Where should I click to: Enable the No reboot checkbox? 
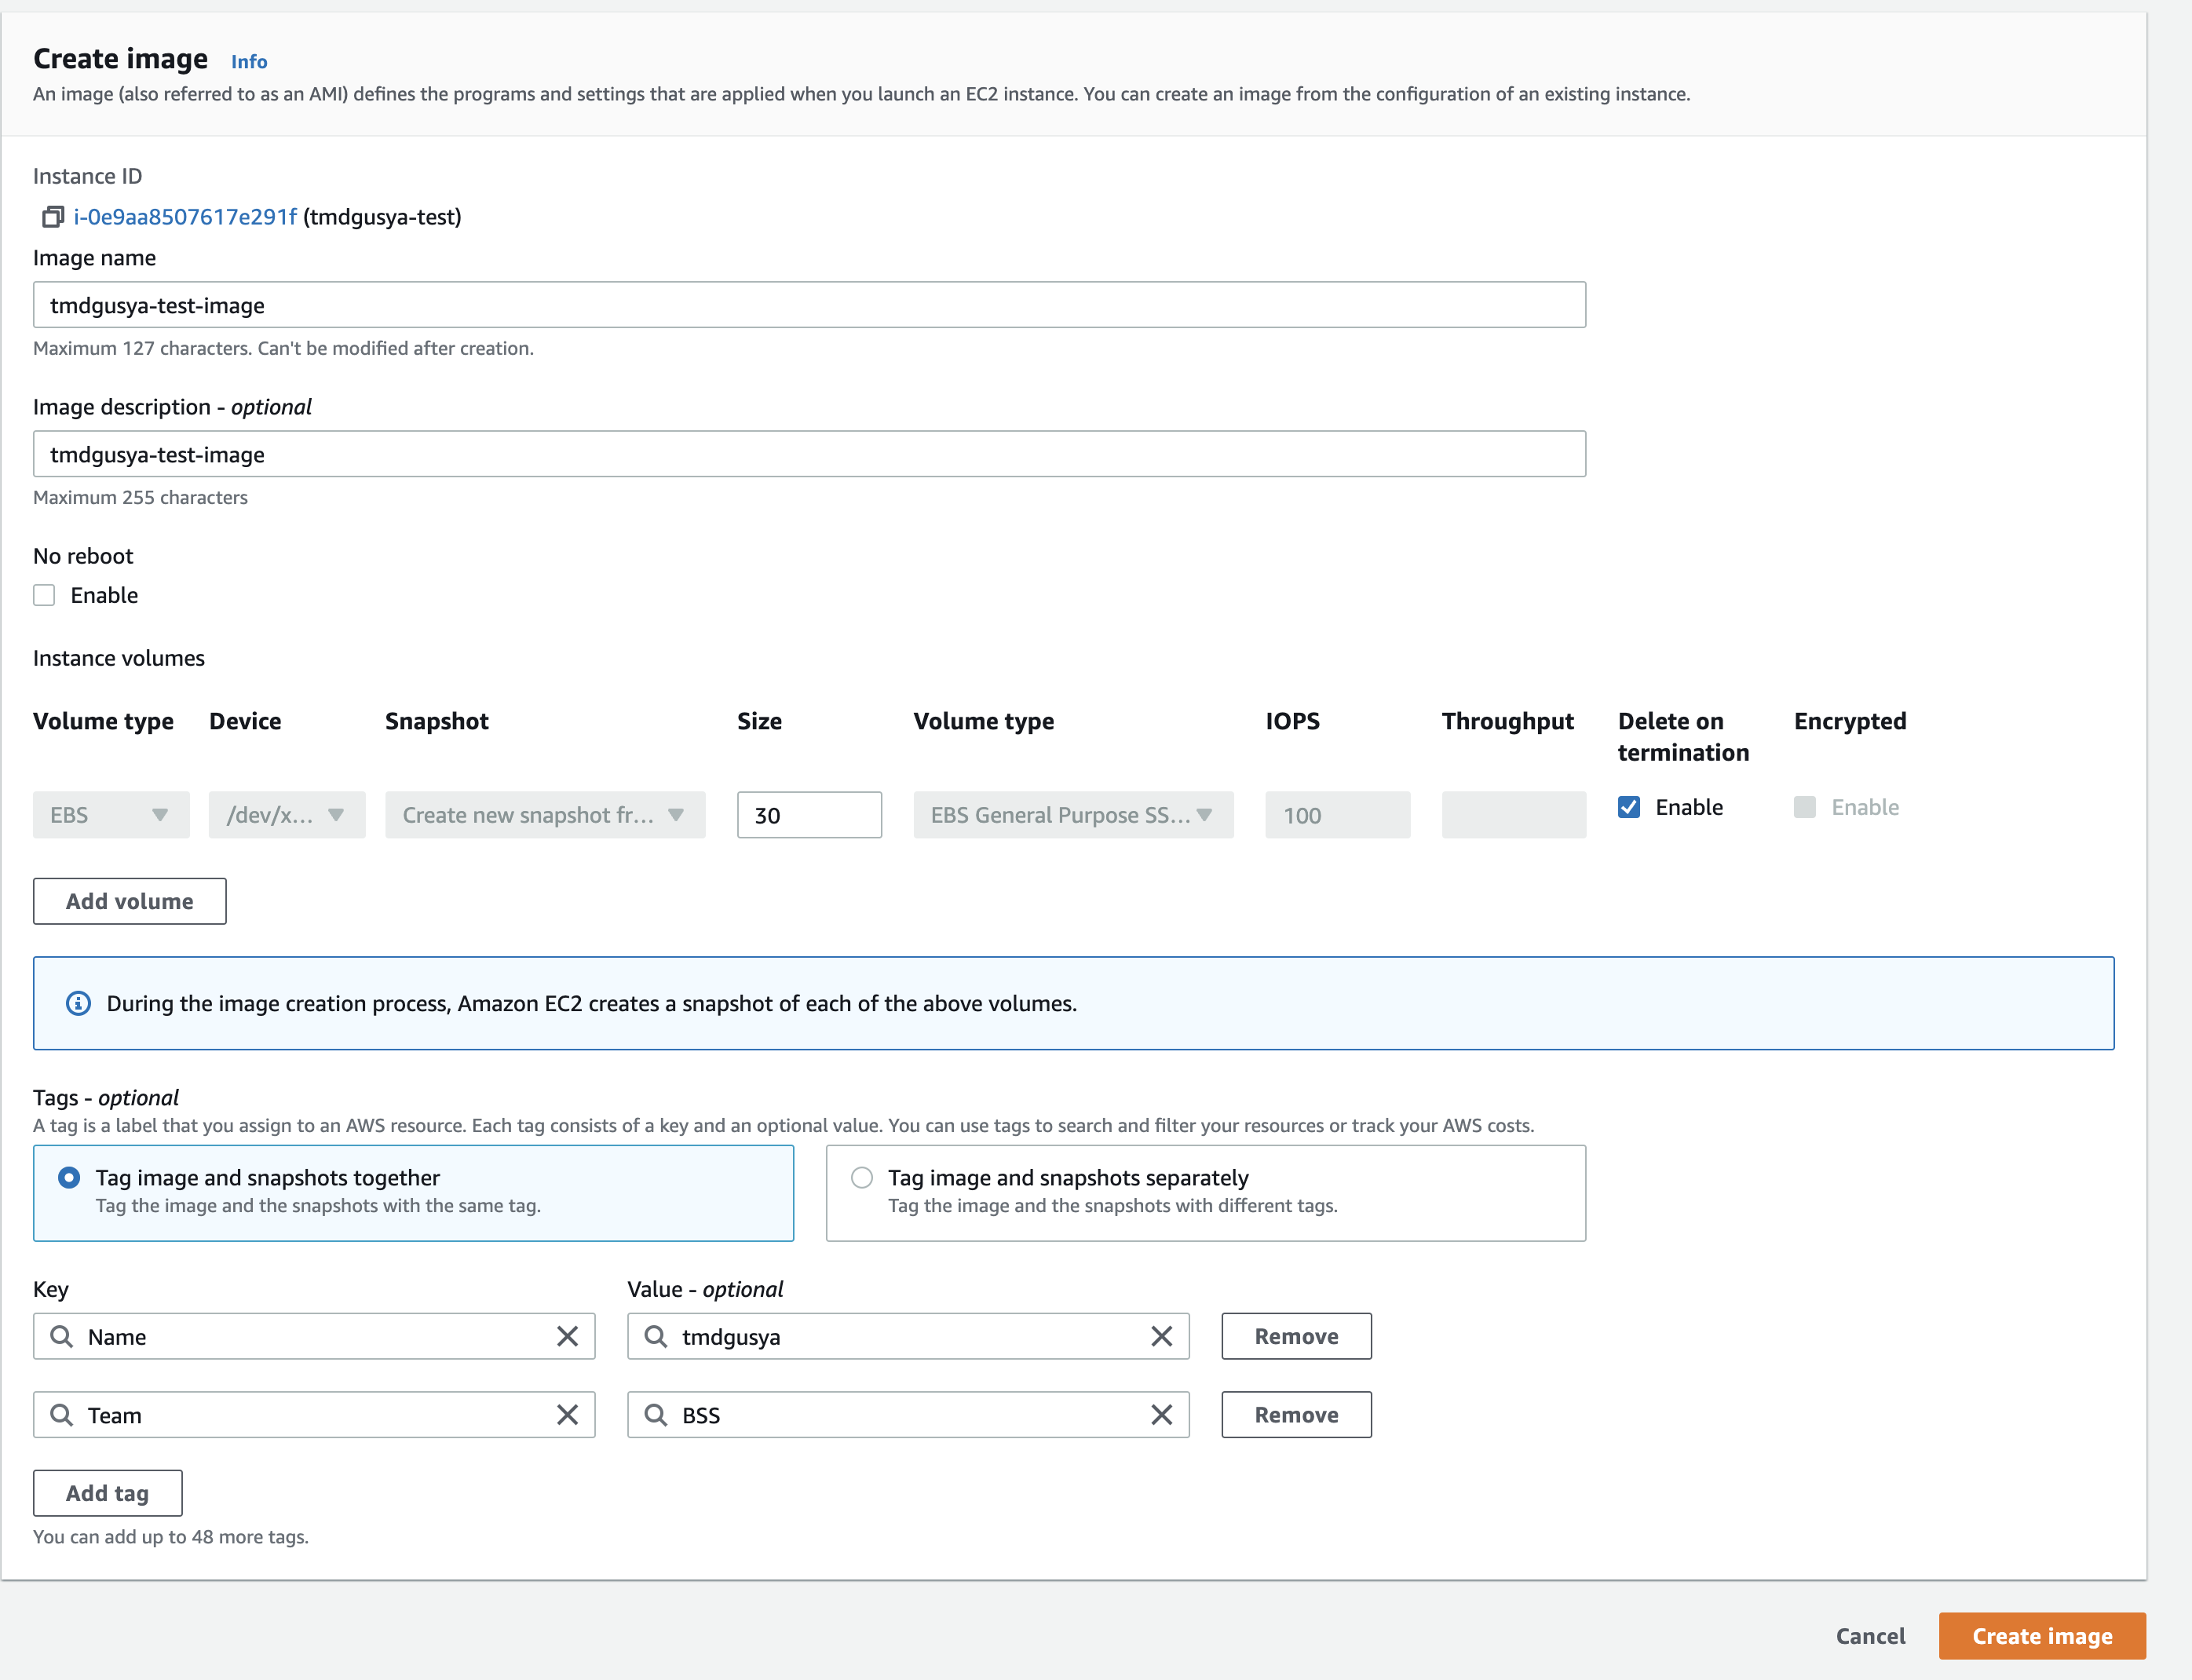(44, 595)
